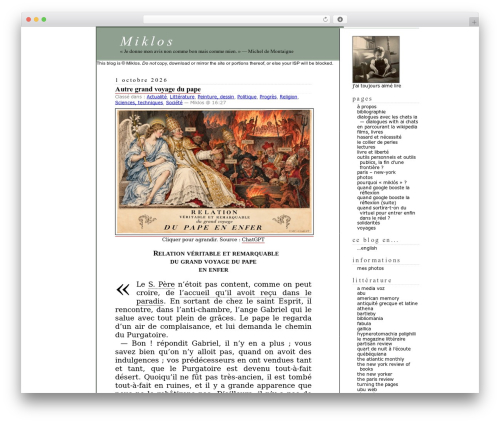This screenshot has width=500, height=423.
Task: Open the Littérature category link
Action: pyautogui.click(x=182, y=97)
